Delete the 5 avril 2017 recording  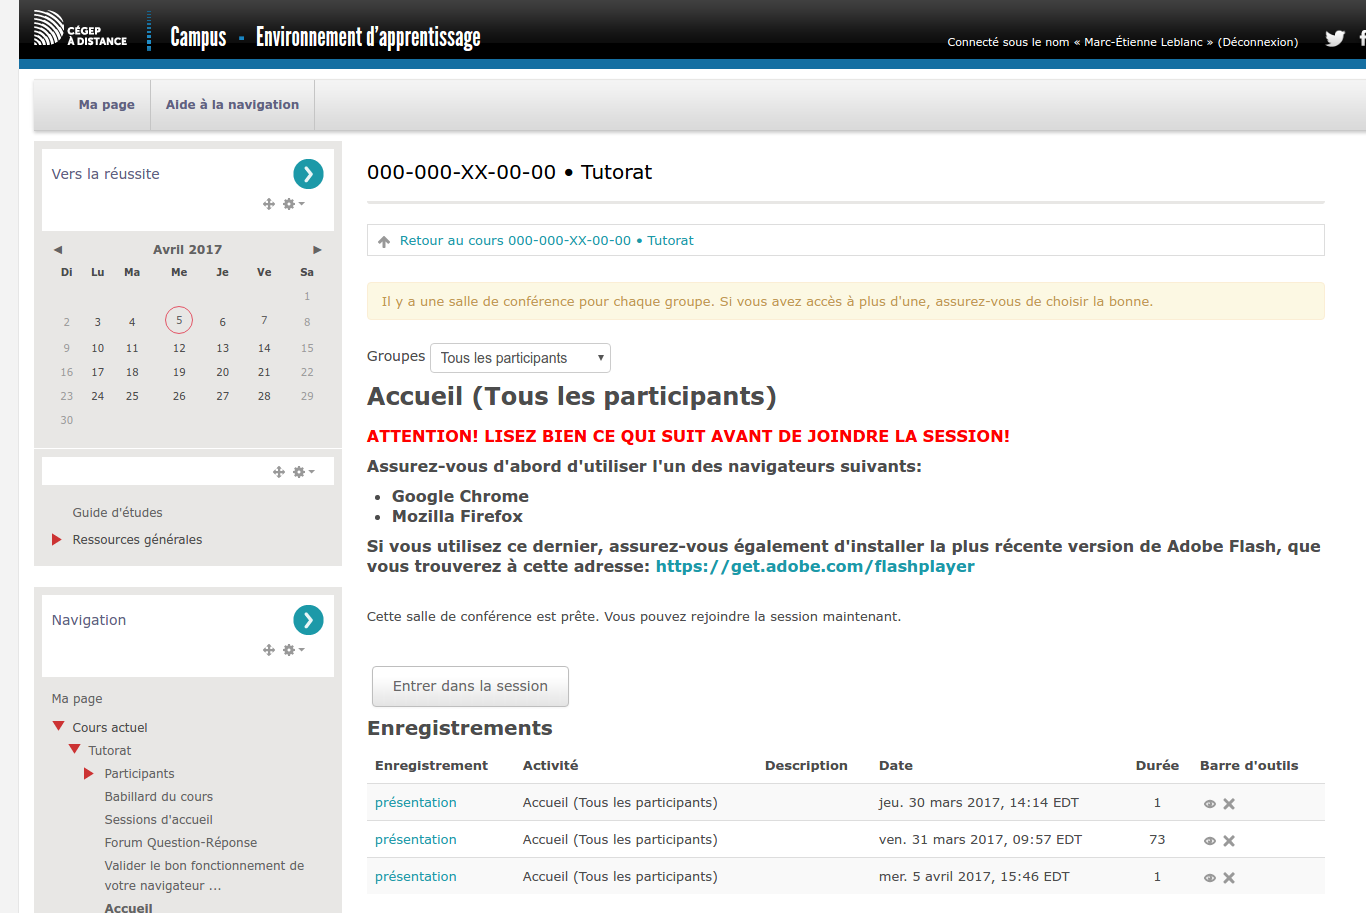pos(1229,878)
